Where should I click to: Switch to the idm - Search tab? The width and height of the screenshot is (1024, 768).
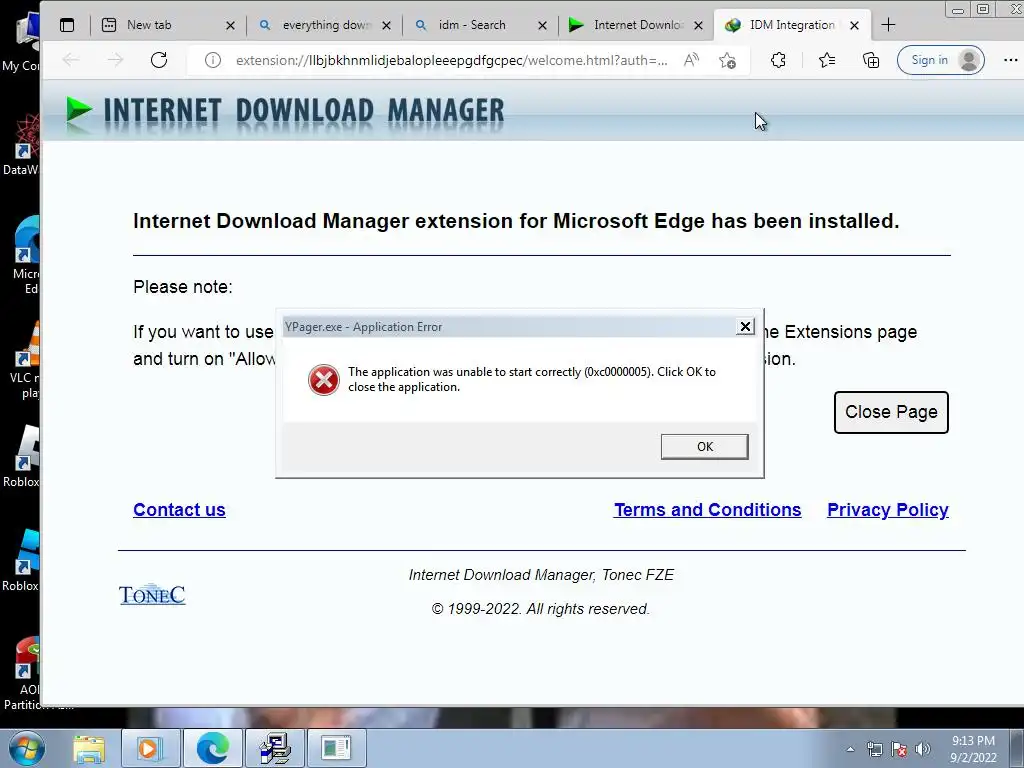click(x=480, y=25)
